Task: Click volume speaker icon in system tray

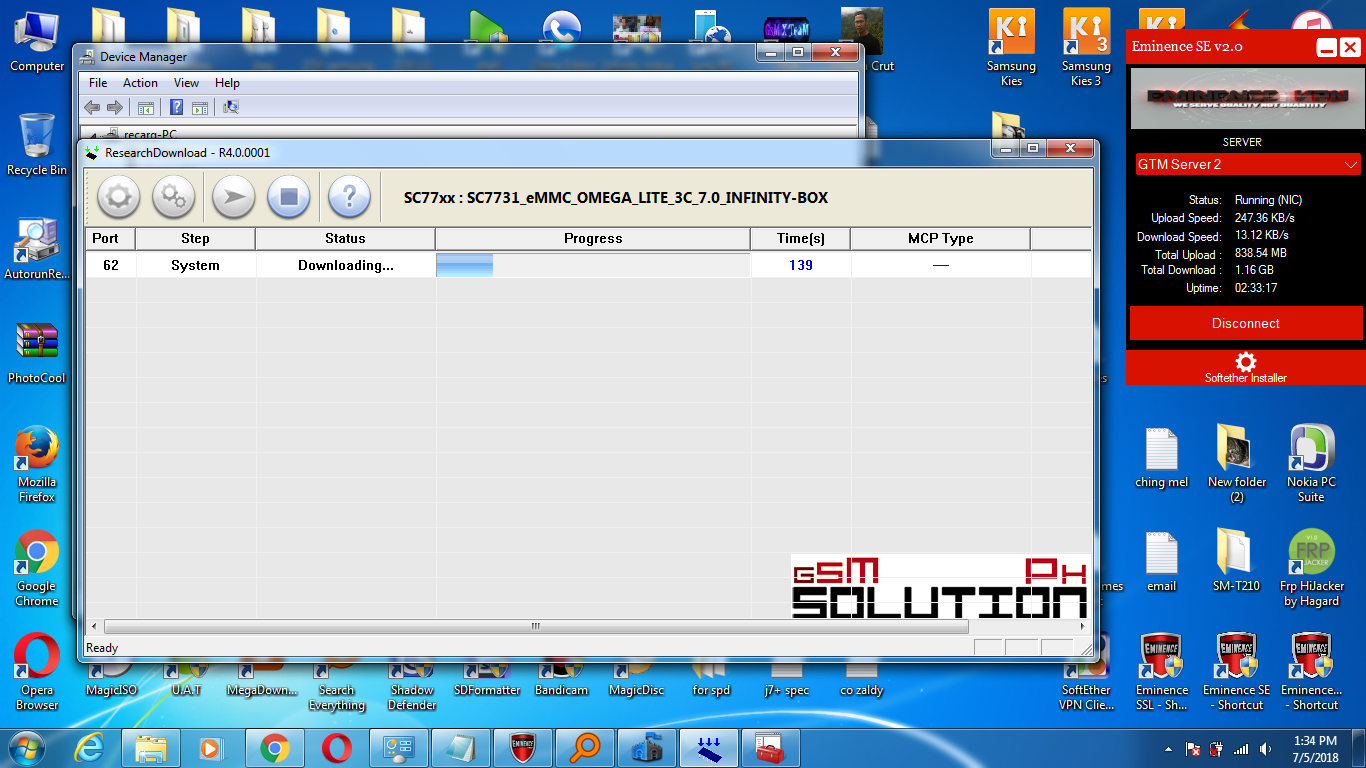Action: tap(1266, 749)
